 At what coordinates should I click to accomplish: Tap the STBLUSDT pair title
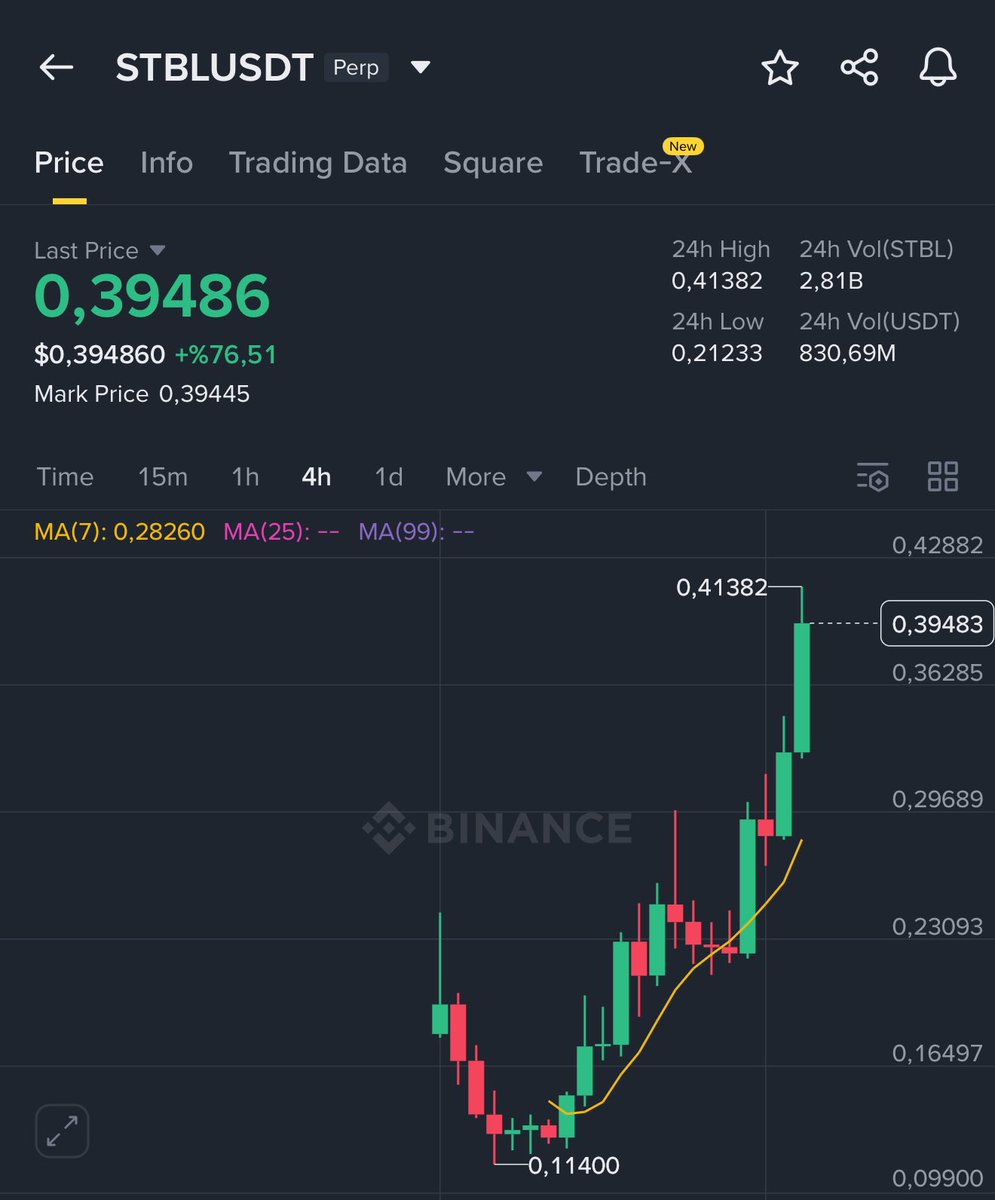(x=214, y=68)
